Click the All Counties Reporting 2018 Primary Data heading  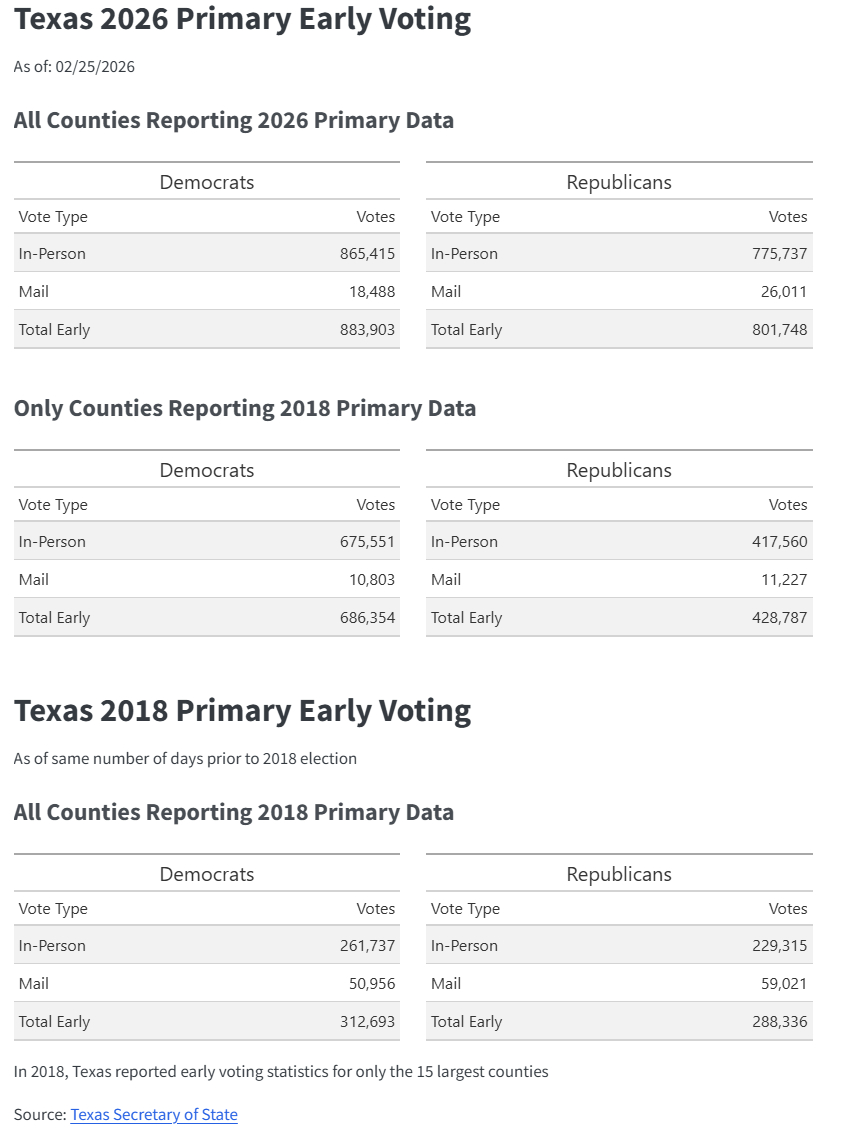point(233,812)
